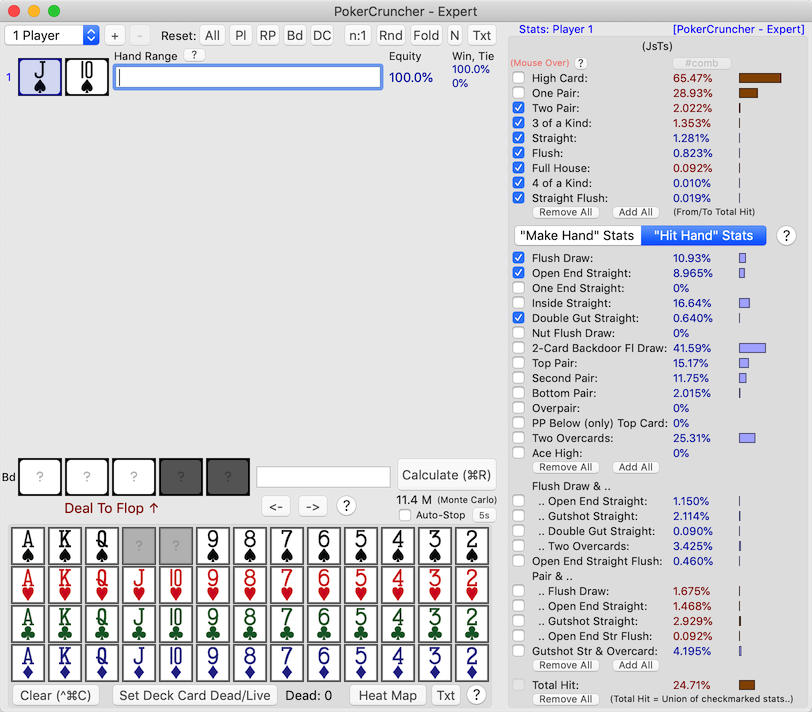812x712 pixels.
Task: Pick the 10 of hearts card
Action: tap(176, 585)
